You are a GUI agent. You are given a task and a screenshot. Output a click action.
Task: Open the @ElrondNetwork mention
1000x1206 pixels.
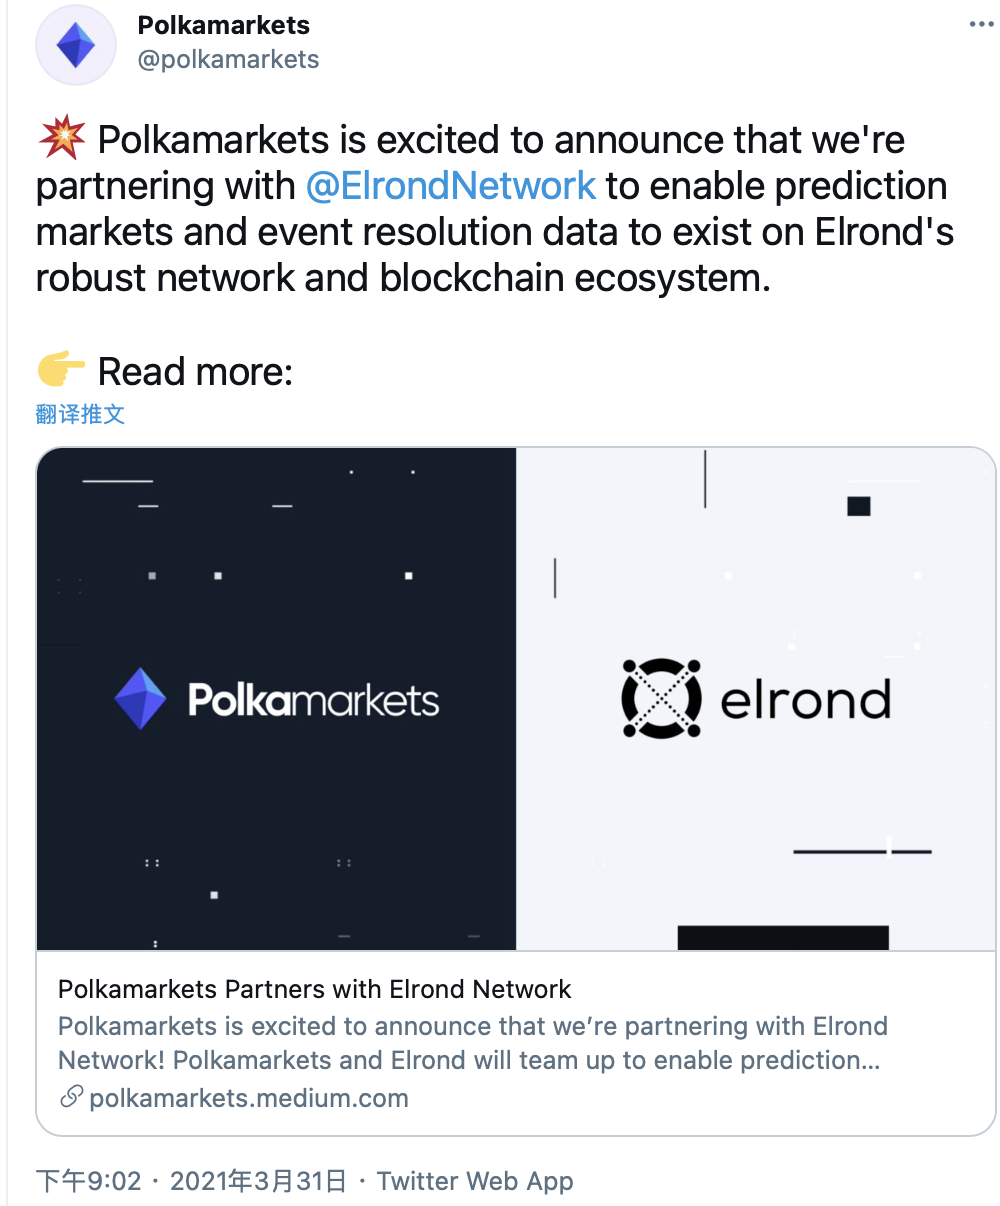451,186
